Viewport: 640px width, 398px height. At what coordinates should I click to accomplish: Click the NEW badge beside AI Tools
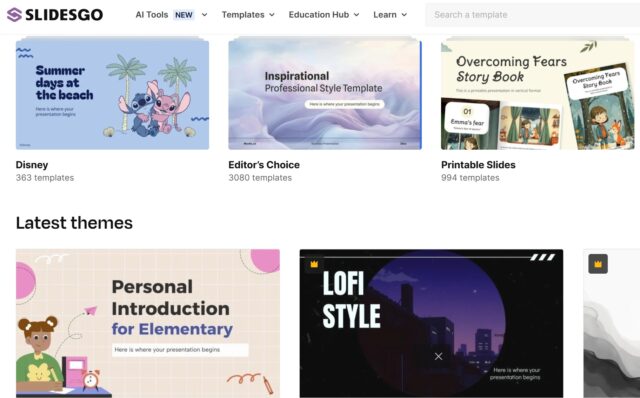point(184,15)
